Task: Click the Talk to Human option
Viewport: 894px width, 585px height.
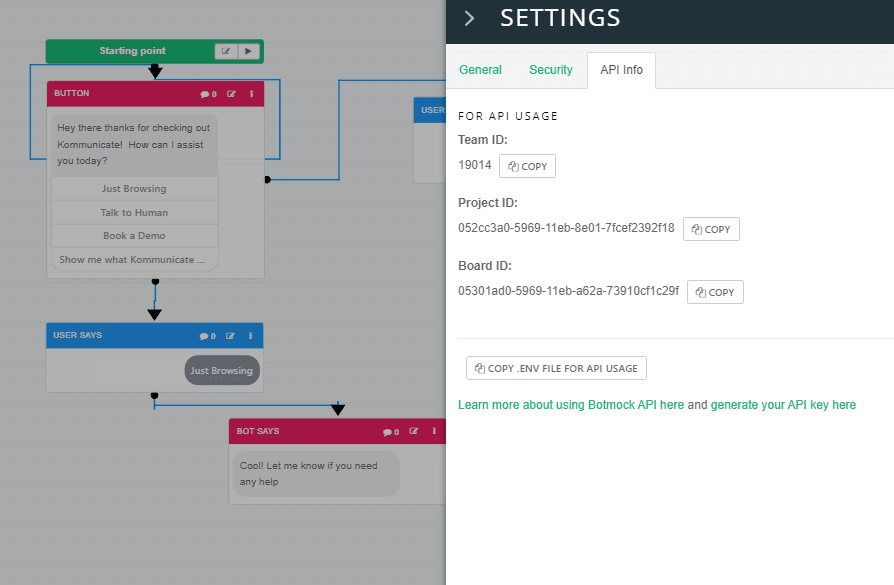Action: click(x=135, y=213)
